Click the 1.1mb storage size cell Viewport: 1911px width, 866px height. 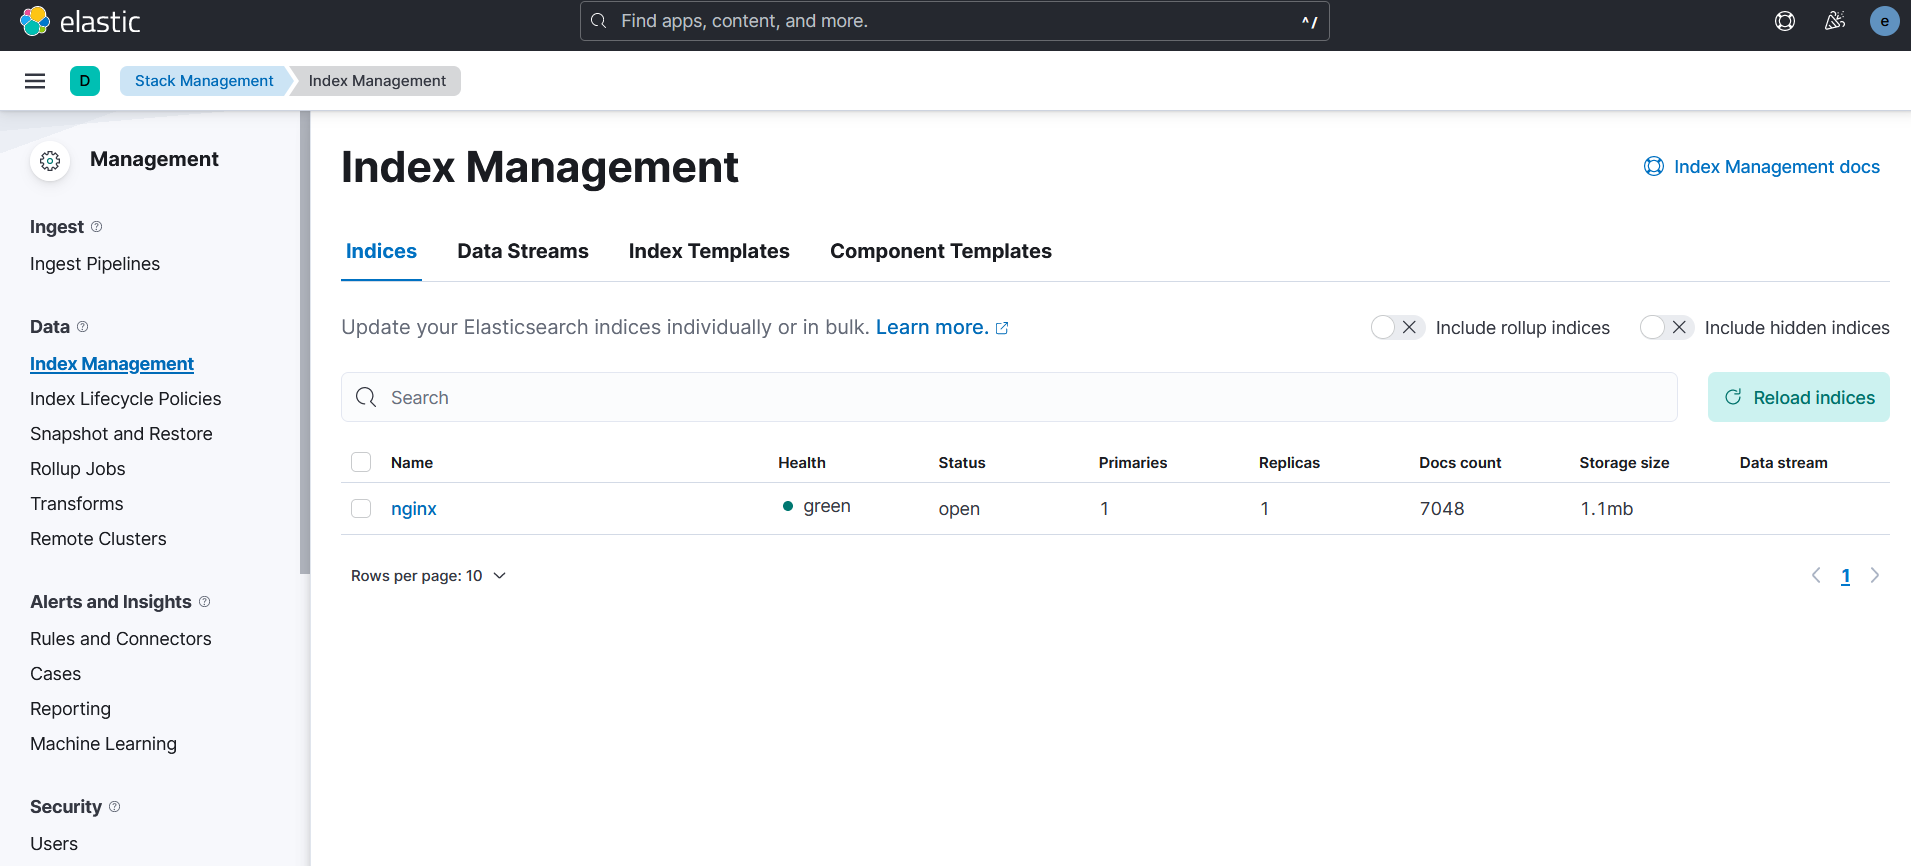(x=1607, y=509)
